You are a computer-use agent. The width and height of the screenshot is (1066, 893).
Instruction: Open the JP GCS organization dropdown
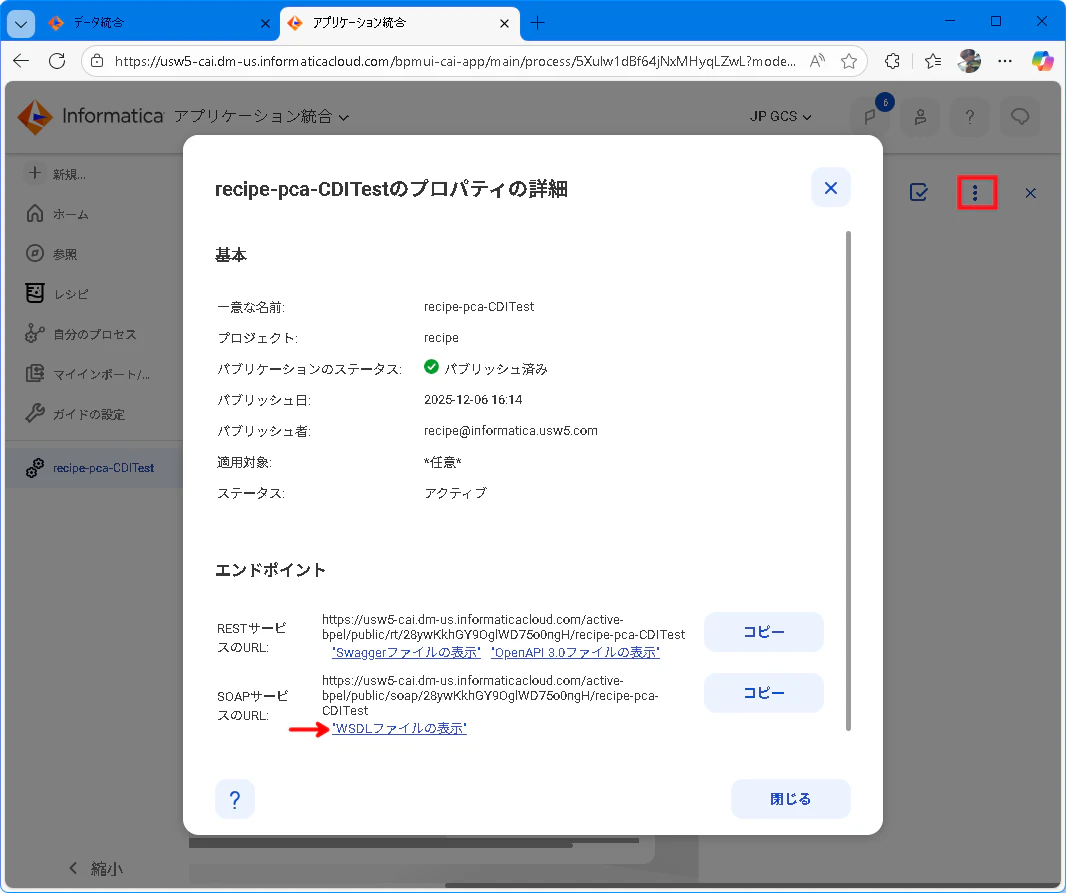click(780, 117)
